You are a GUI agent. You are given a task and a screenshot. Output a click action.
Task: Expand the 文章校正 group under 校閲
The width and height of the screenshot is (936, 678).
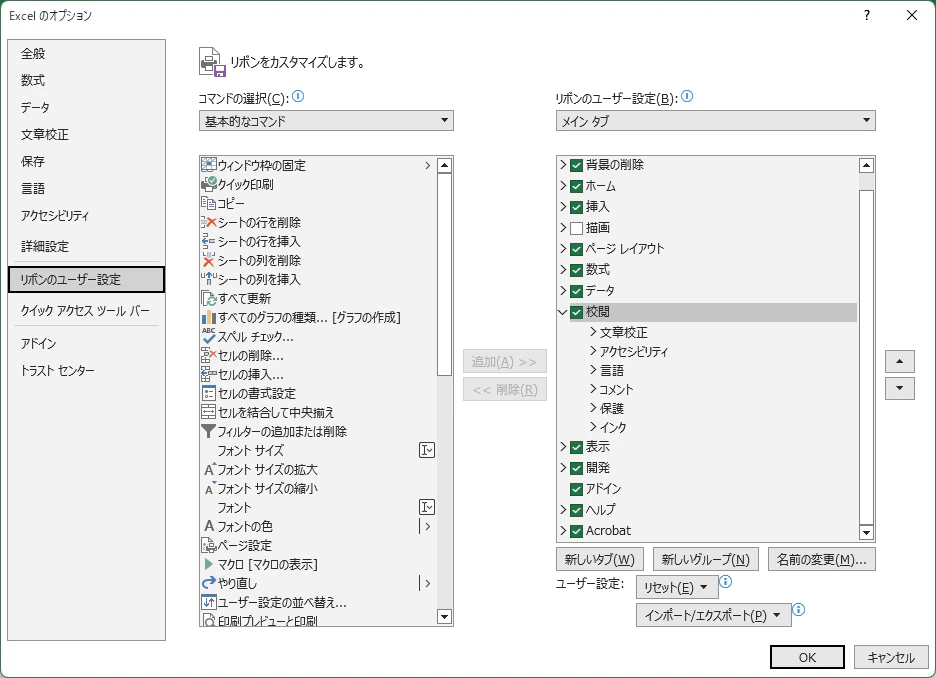pos(593,332)
